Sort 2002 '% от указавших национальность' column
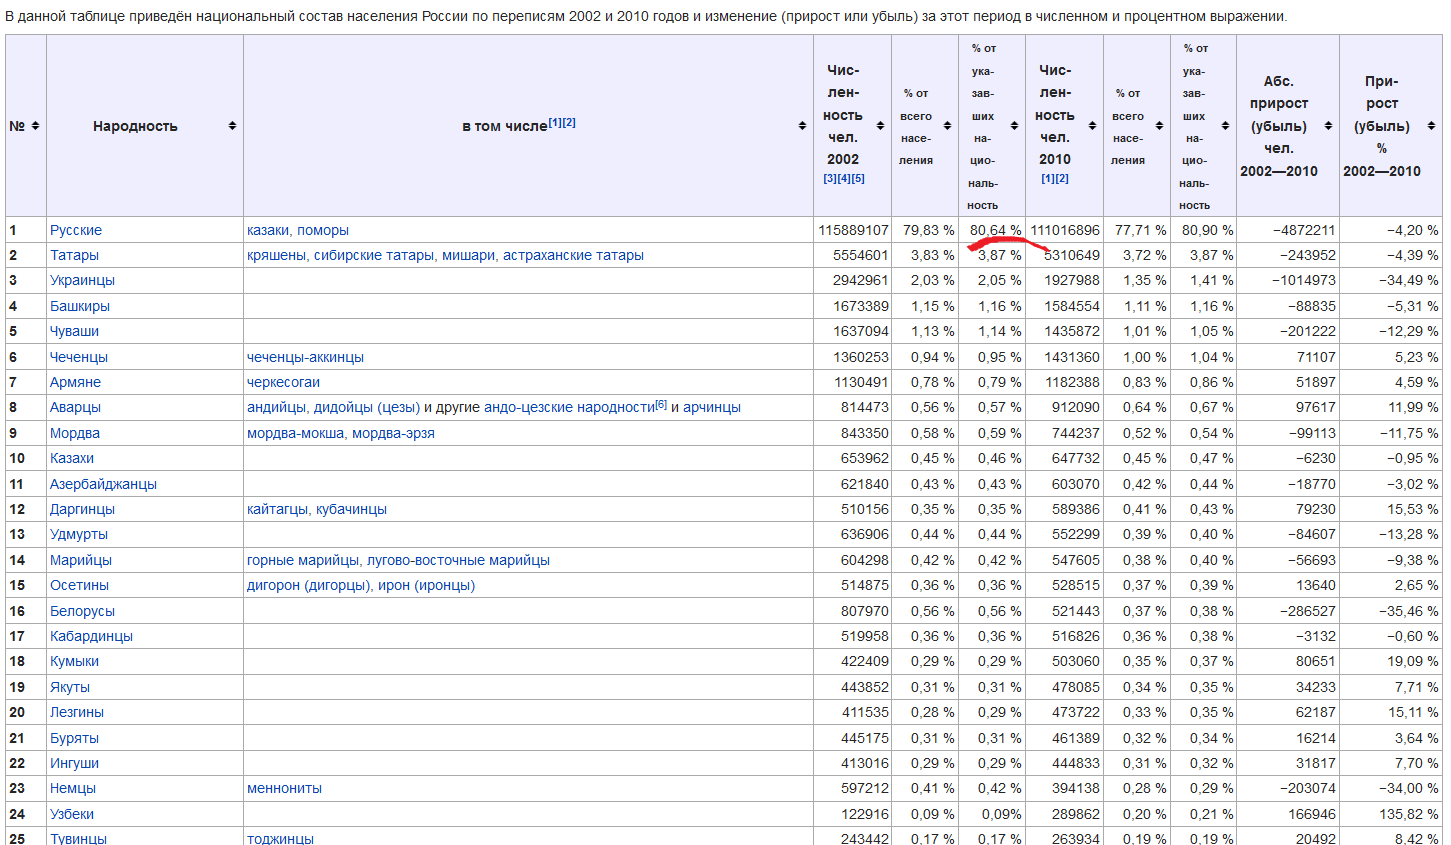The width and height of the screenshot is (1451, 845). 1014,126
